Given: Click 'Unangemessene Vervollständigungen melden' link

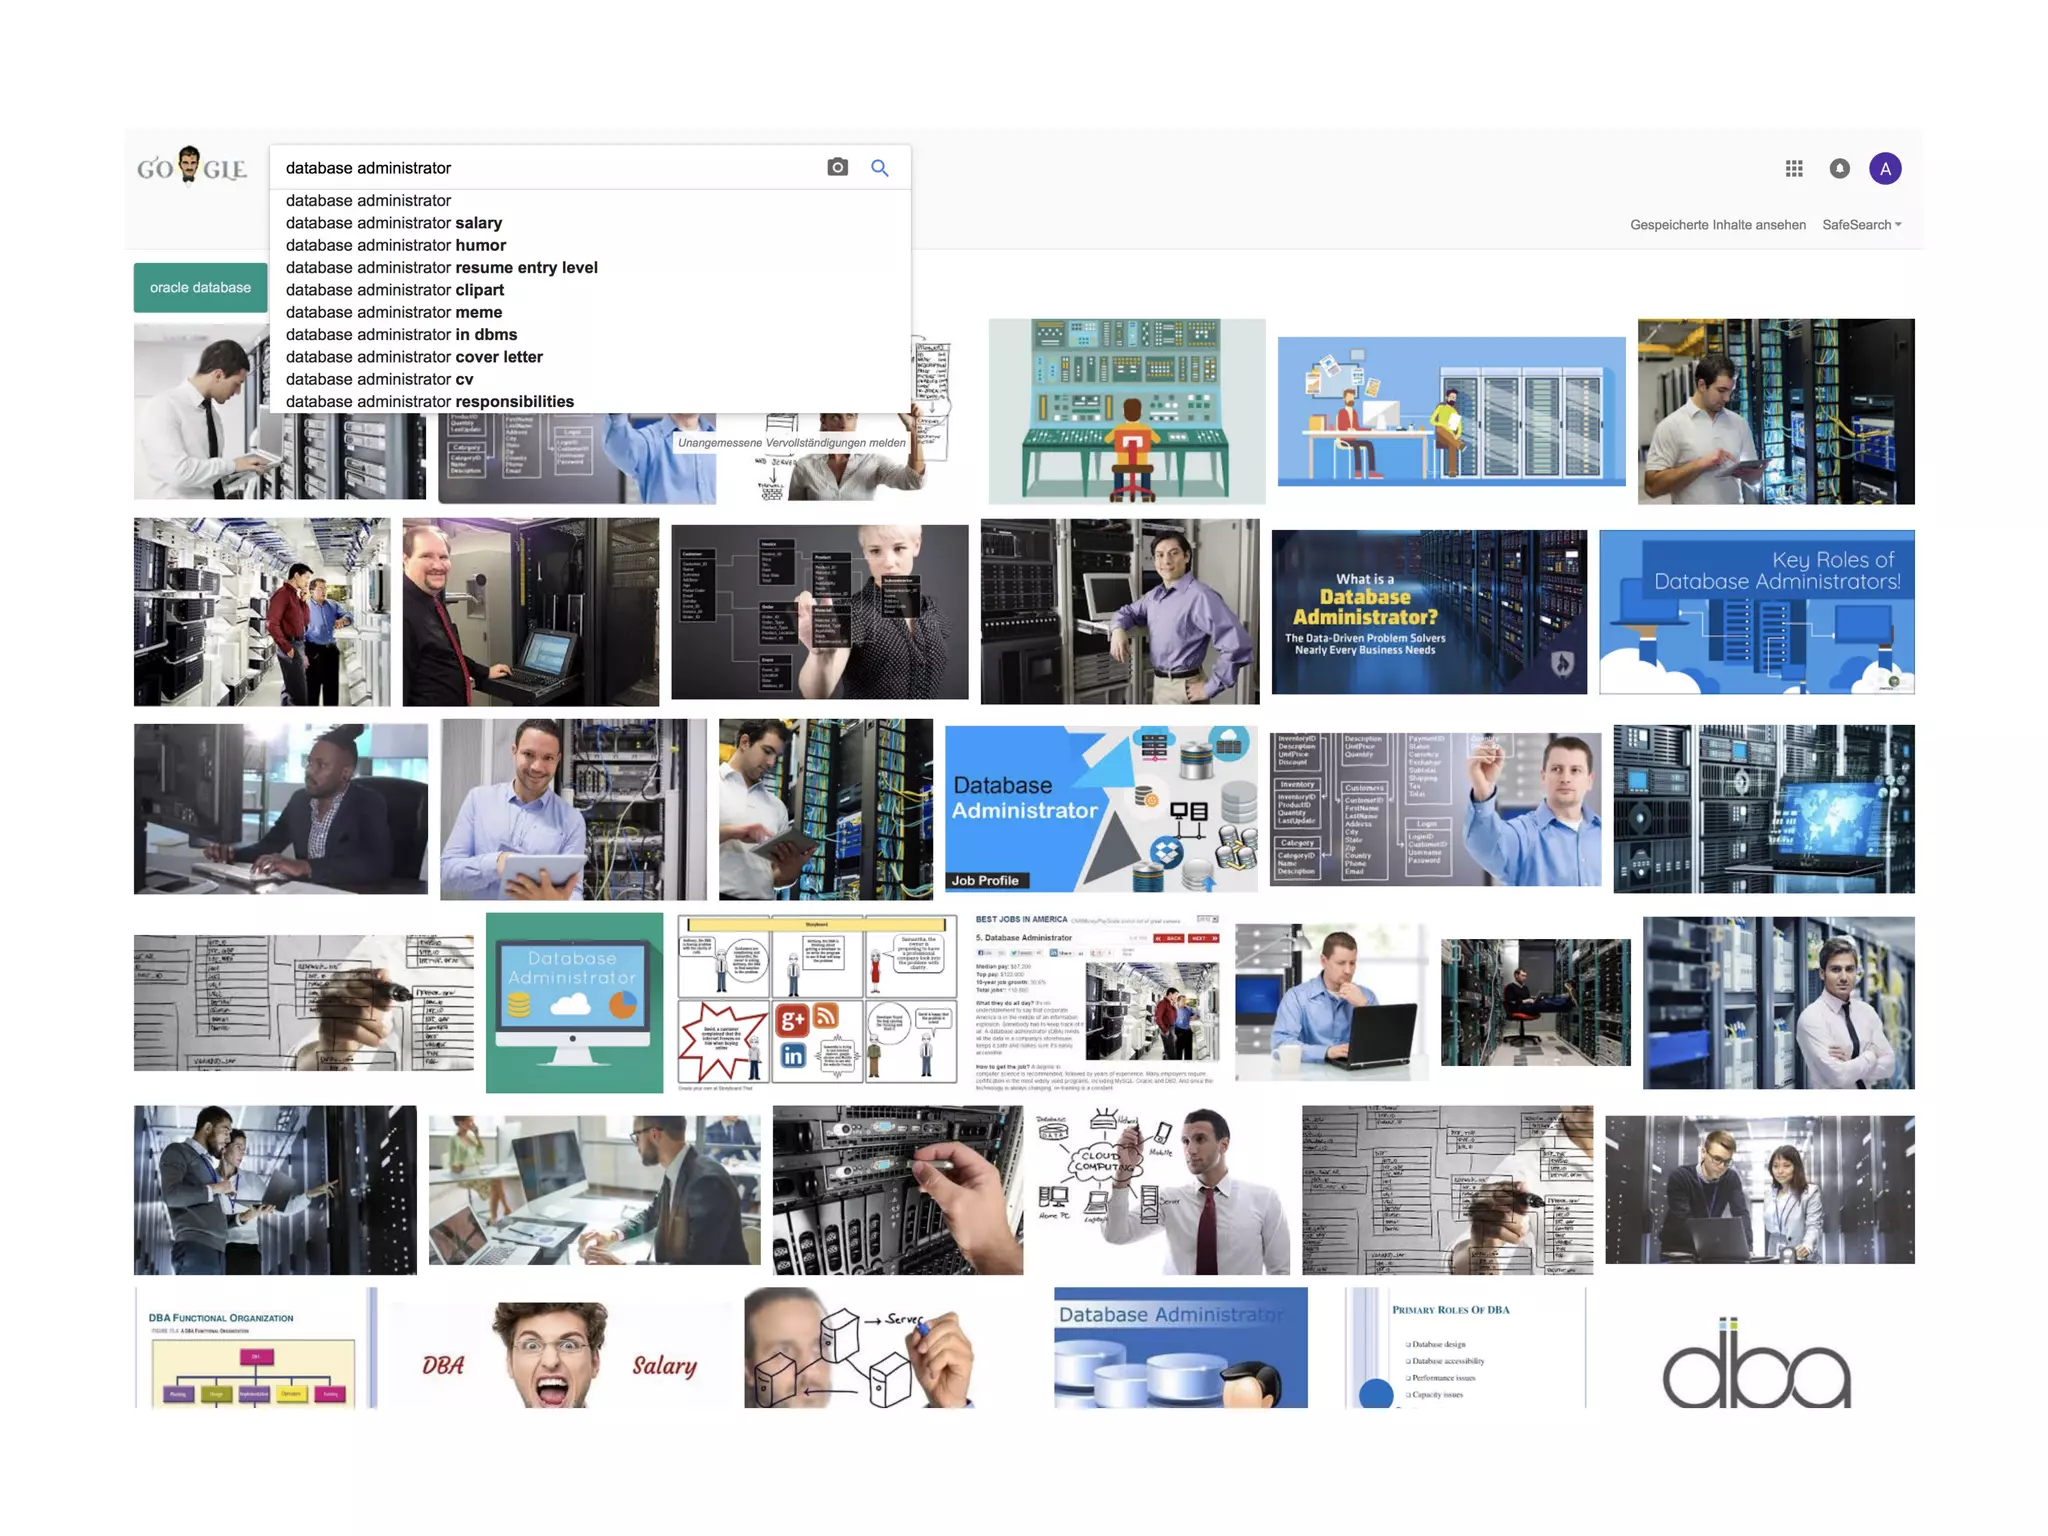Looking at the screenshot, I should coord(791,443).
